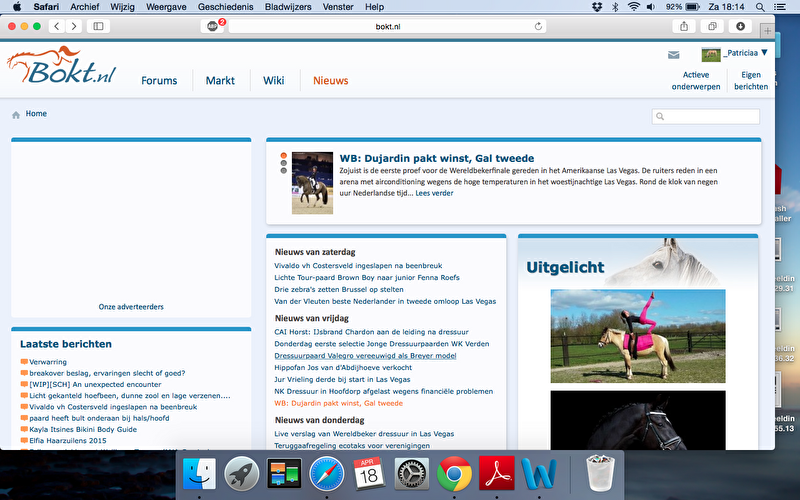The image size is (800, 500).
Task: Open Uitgelicht photo of pink-clad vaulter
Action: (x=638, y=336)
